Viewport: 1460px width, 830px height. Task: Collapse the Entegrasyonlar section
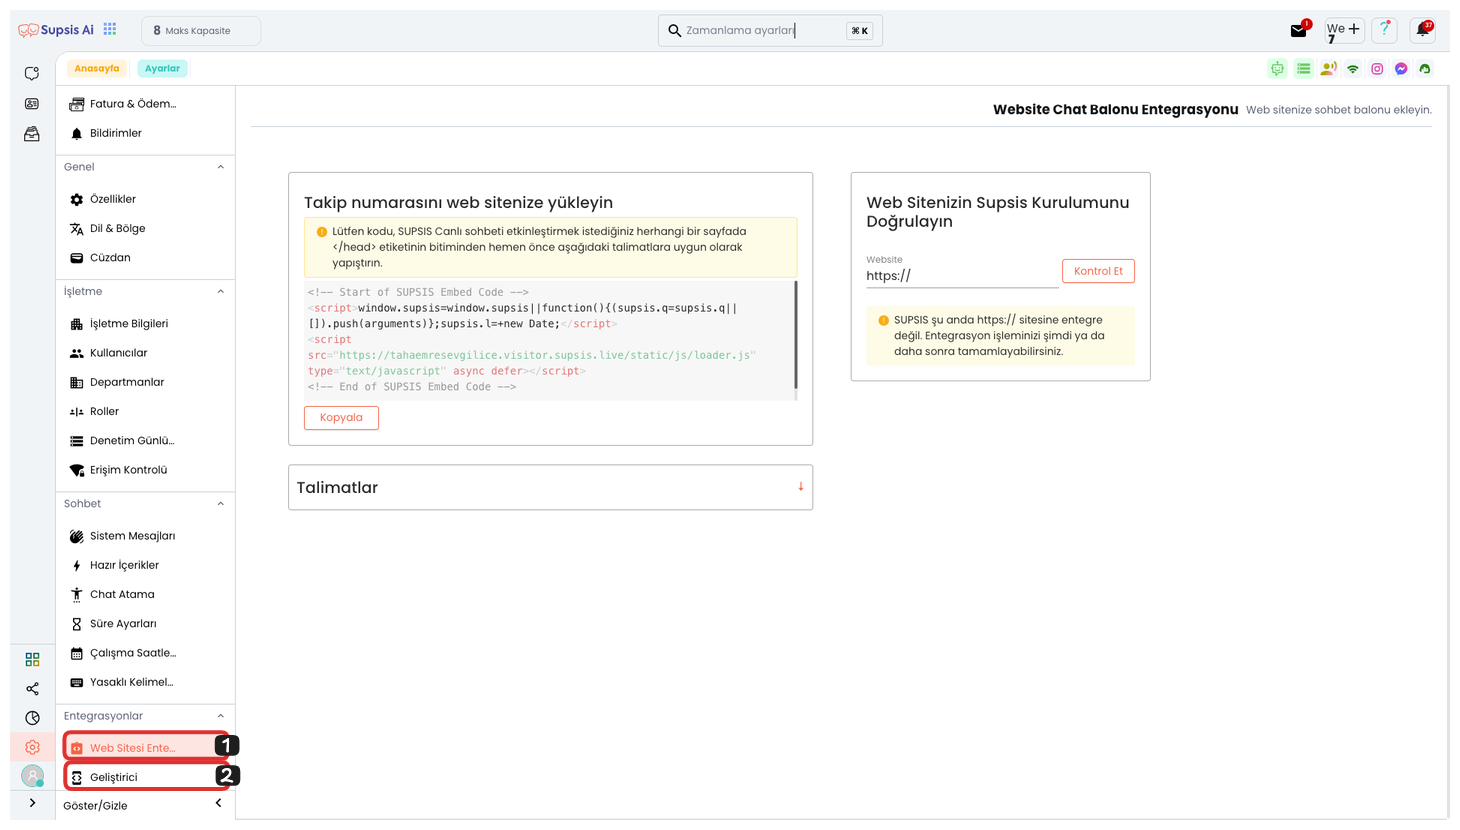pos(221,716)
